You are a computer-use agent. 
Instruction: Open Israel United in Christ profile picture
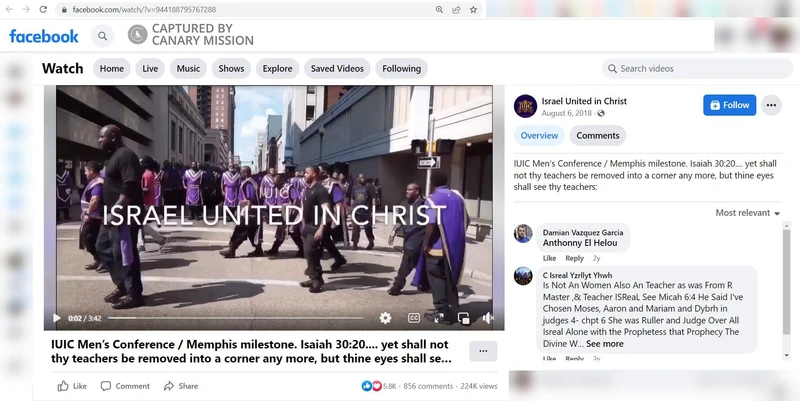(x=525, y=106)
